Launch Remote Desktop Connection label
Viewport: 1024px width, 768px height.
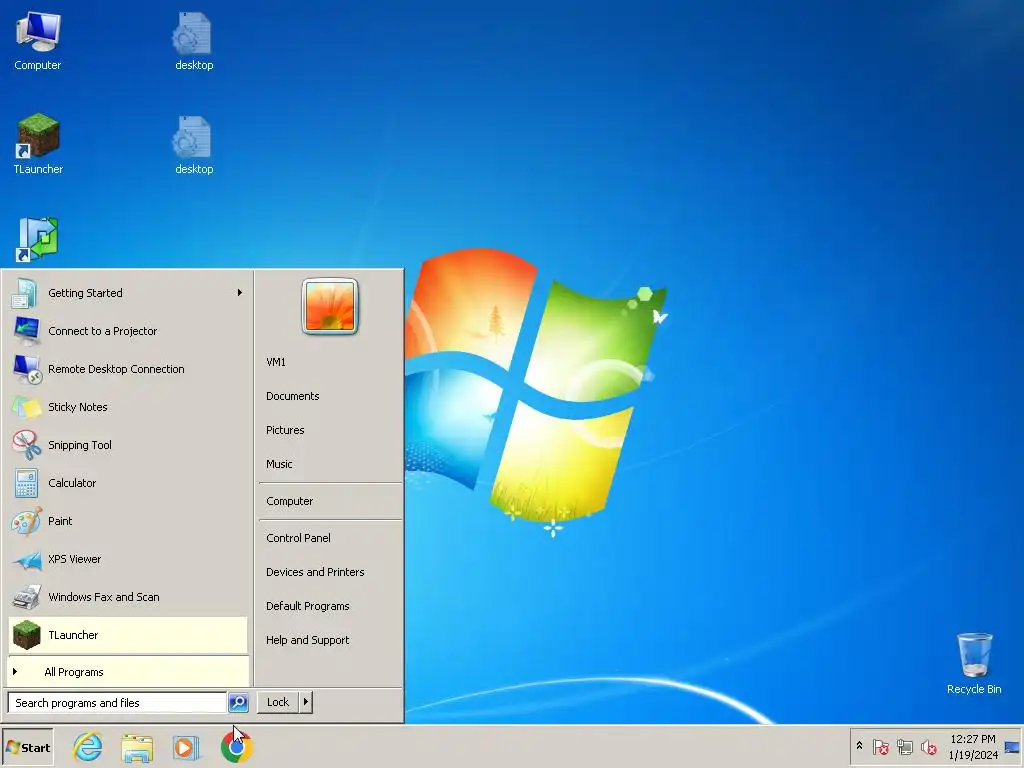pyautogui.click(x=116, y=369)
